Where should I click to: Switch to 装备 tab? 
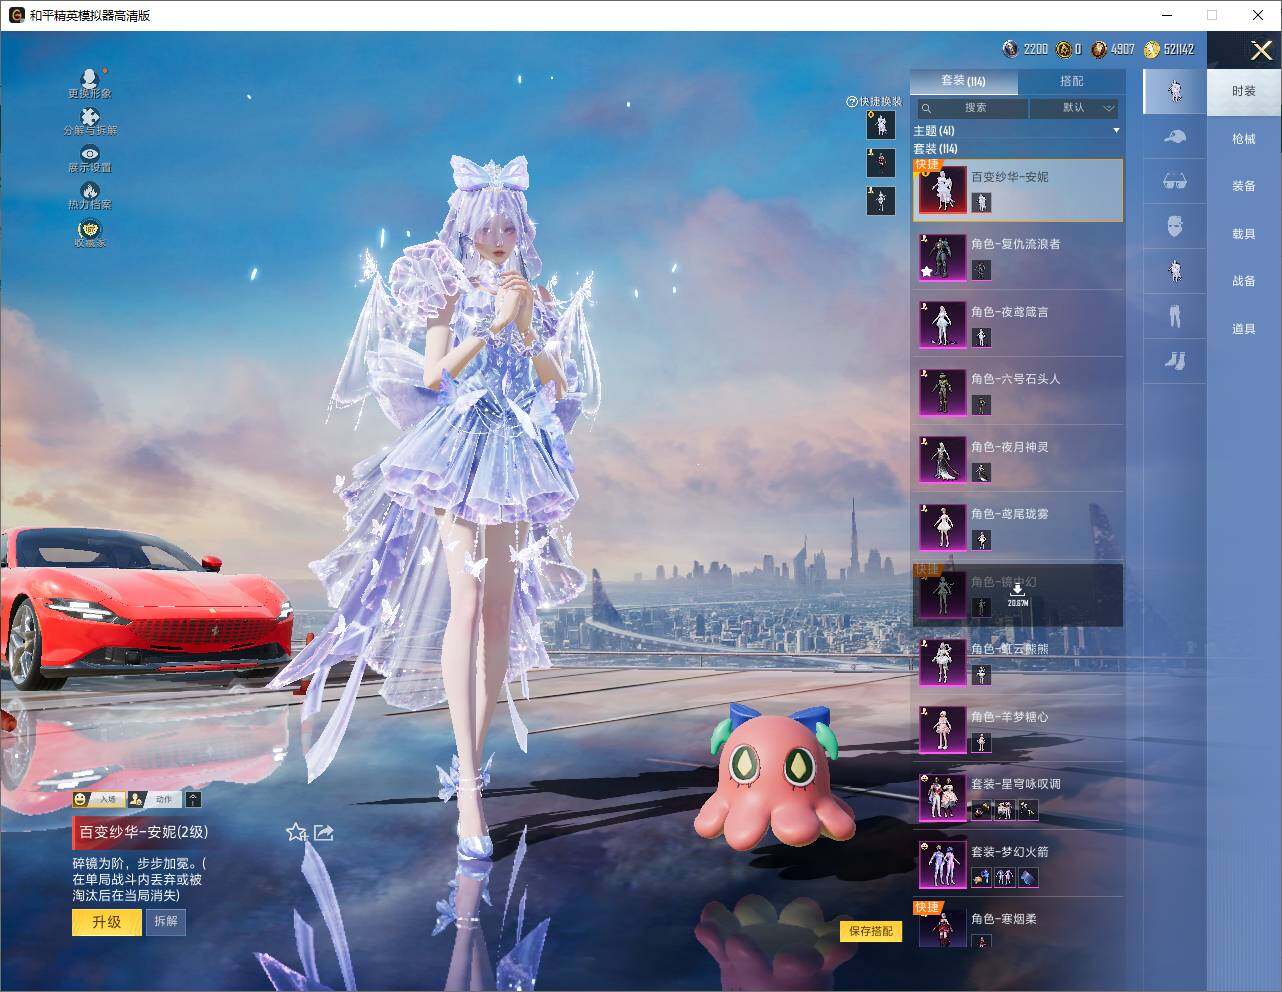pos(1244,186)
